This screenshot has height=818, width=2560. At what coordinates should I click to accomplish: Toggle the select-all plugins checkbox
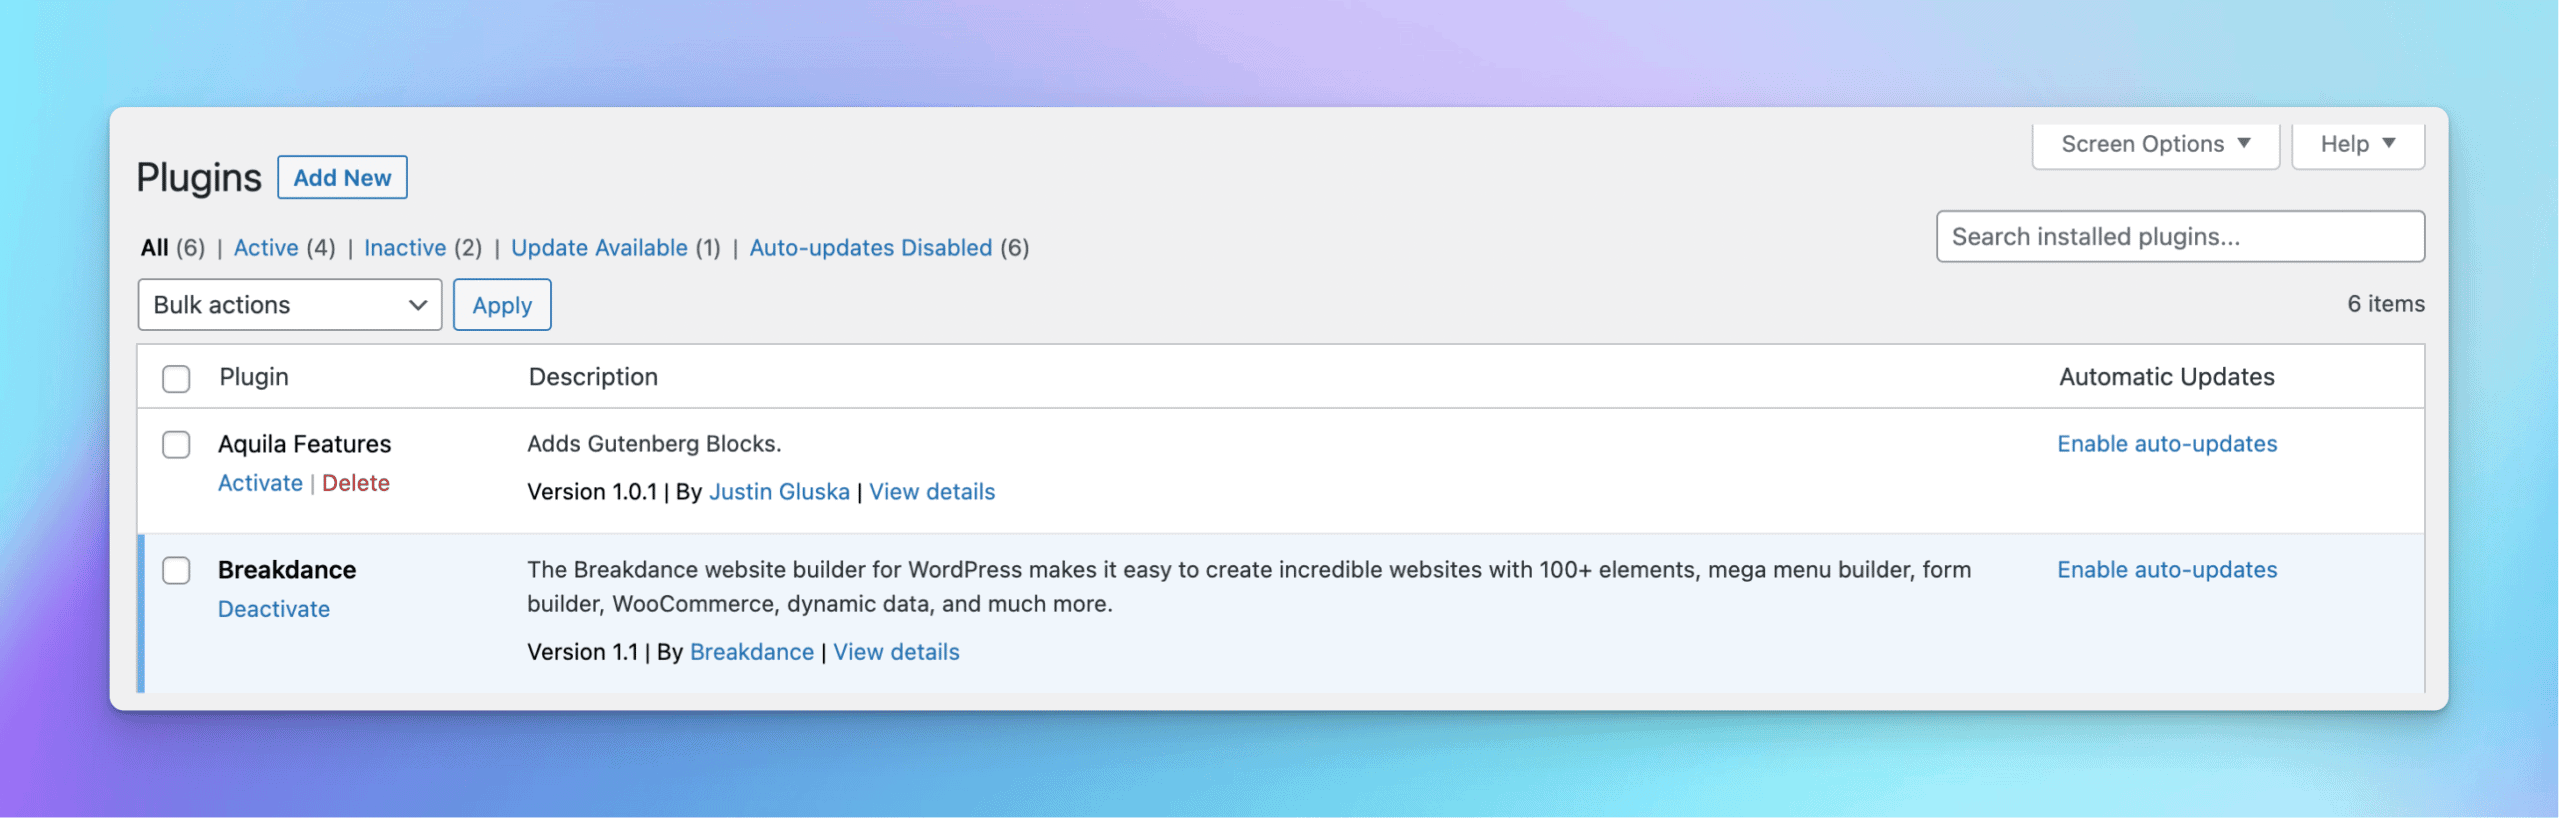[176, 379]
